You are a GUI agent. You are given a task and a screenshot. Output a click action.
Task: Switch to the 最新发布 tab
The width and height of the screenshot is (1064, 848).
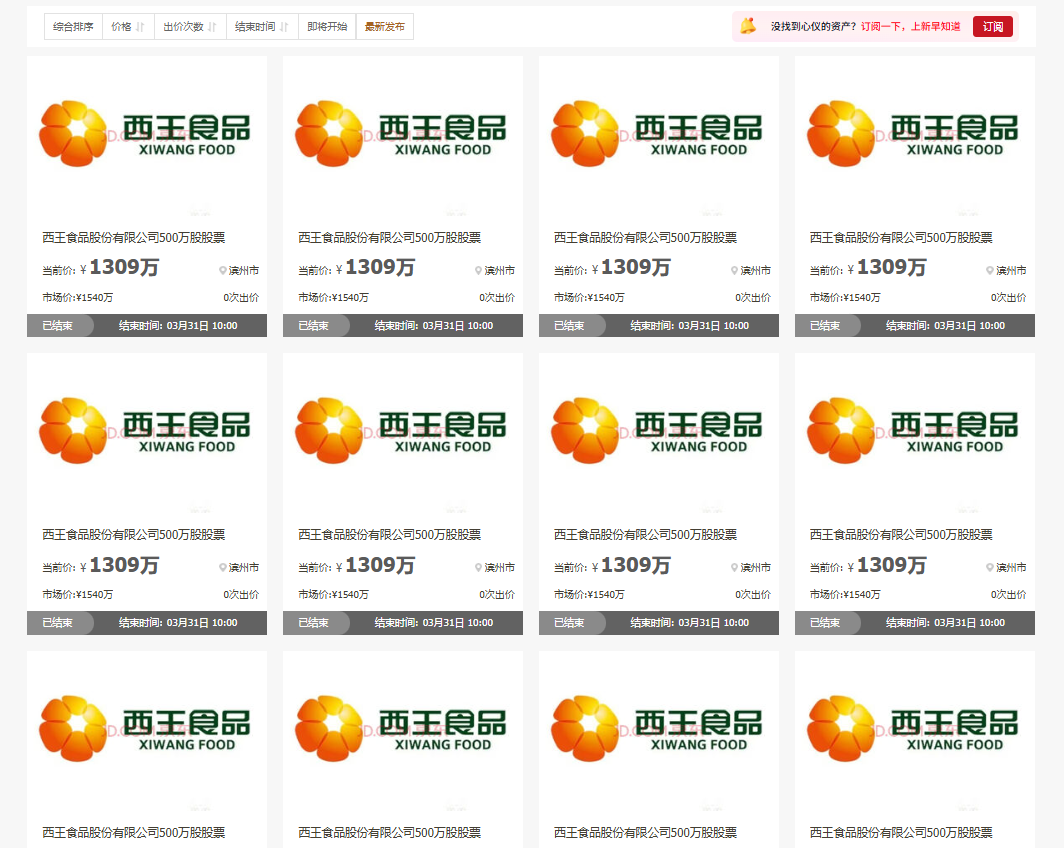tap(385, 27)
